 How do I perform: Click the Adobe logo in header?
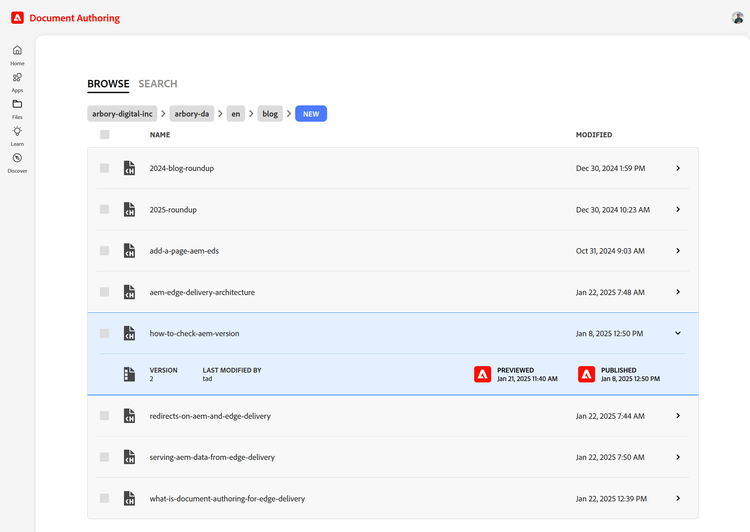coord(17,18)
